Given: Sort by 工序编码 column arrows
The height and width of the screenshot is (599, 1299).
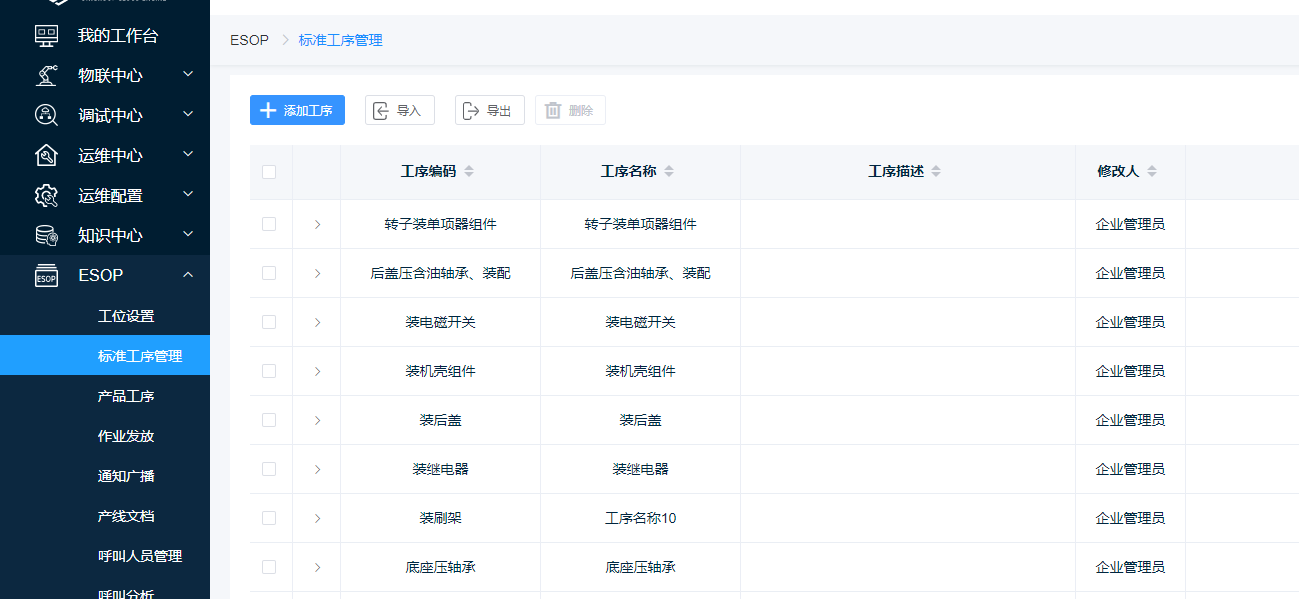Looking at the screenshot, I should coord(469,172).
